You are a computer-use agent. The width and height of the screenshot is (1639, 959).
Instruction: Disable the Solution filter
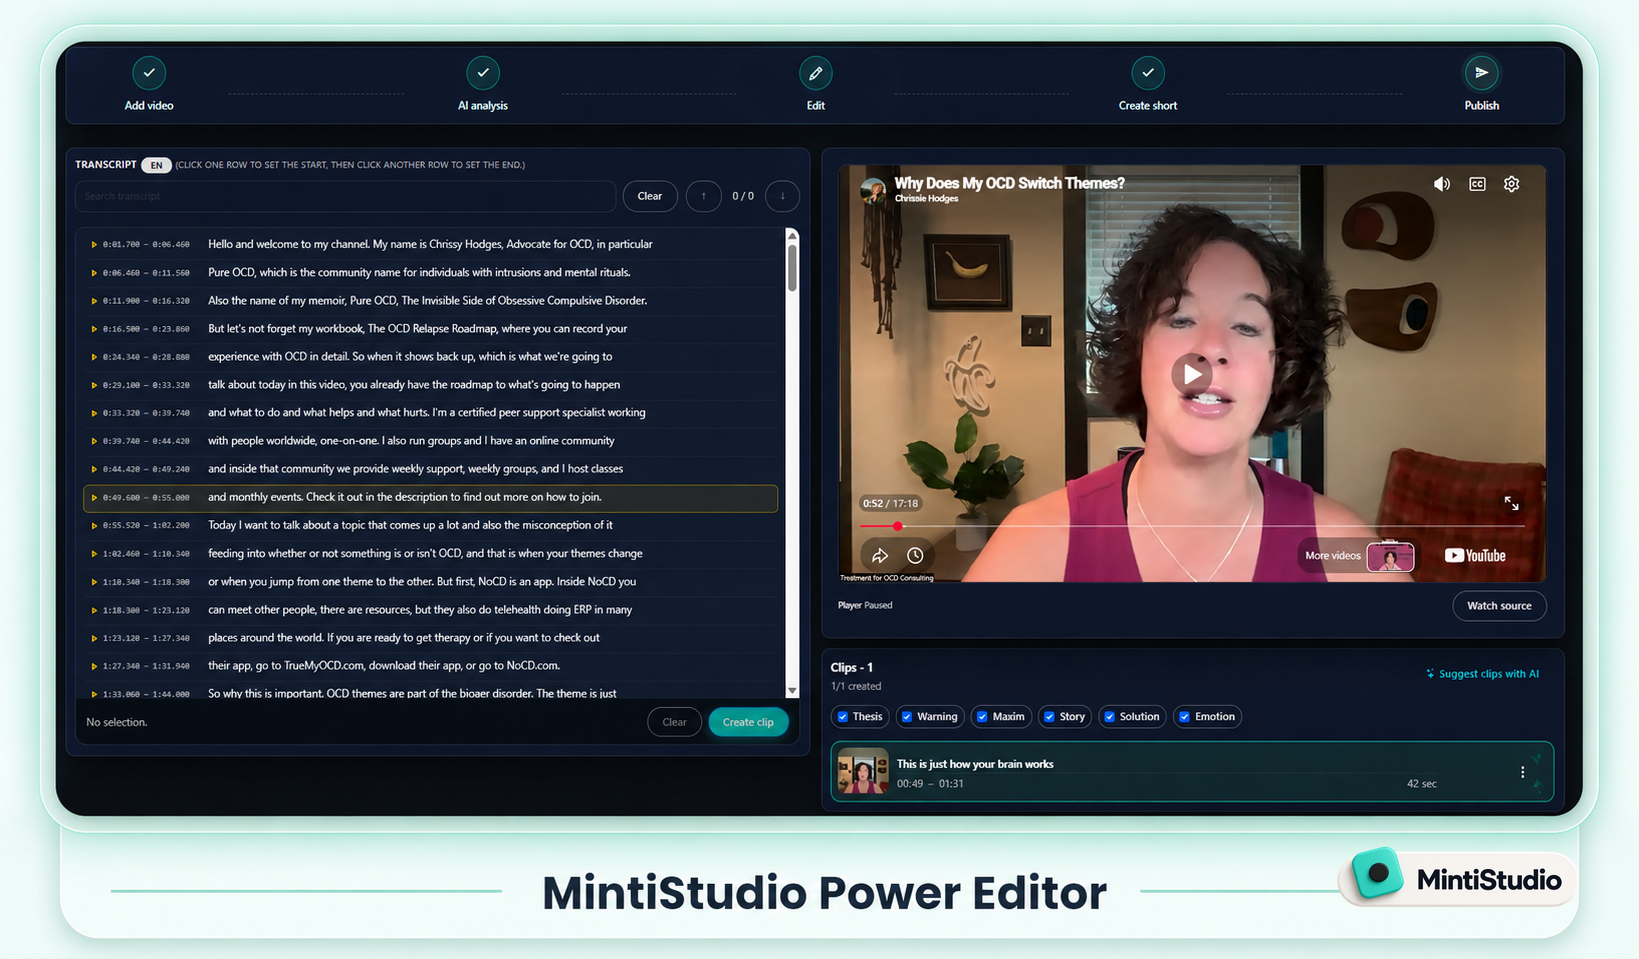pyautogui.click(x=1109, y=717)
